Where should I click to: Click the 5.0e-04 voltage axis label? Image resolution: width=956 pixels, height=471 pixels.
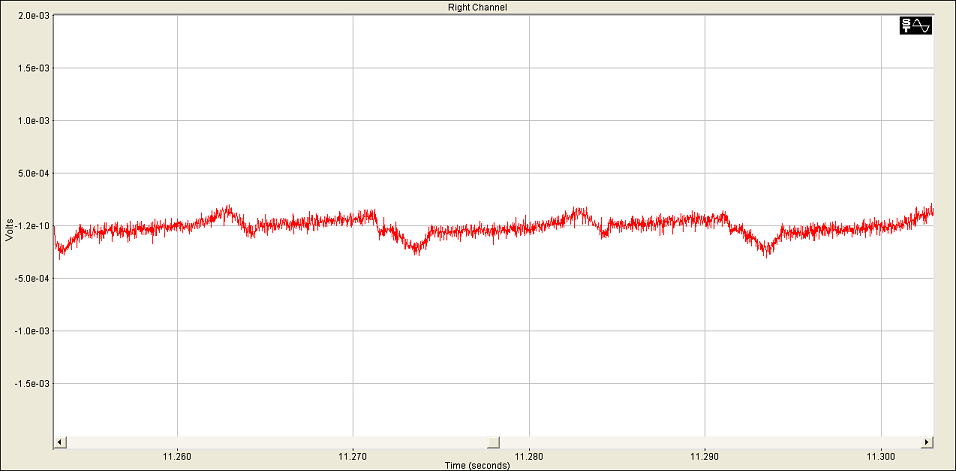[x=34, y=173]
